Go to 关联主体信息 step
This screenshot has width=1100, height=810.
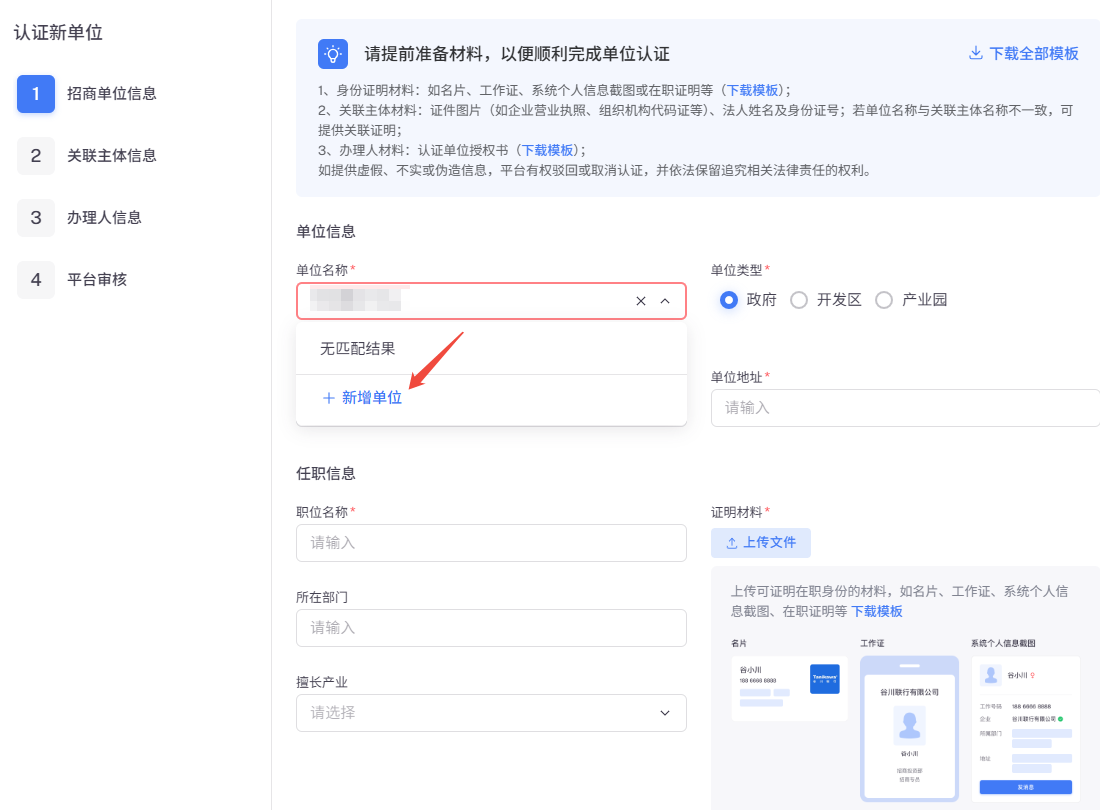coord(112,156)
